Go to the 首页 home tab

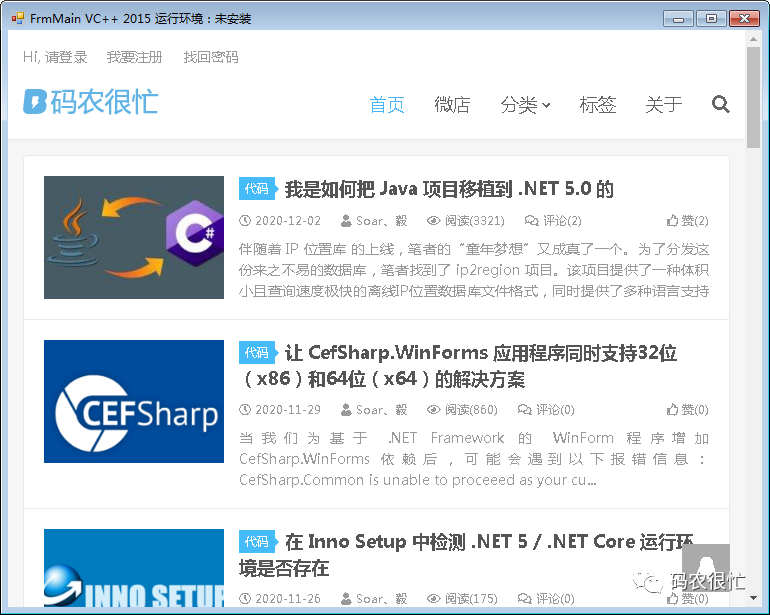[387, 105]
